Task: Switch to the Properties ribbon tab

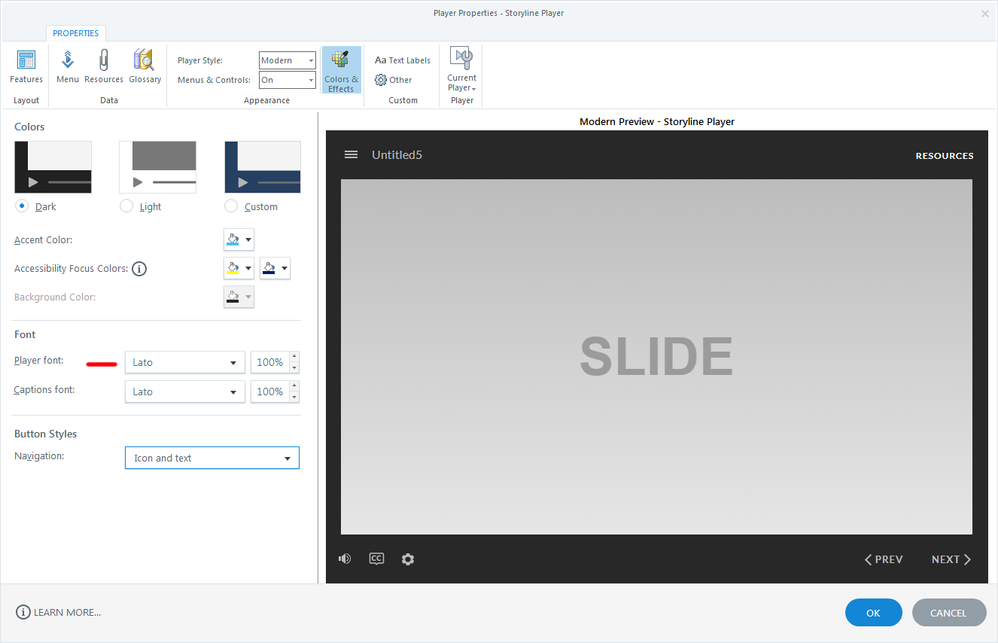Action: point(76,33)
